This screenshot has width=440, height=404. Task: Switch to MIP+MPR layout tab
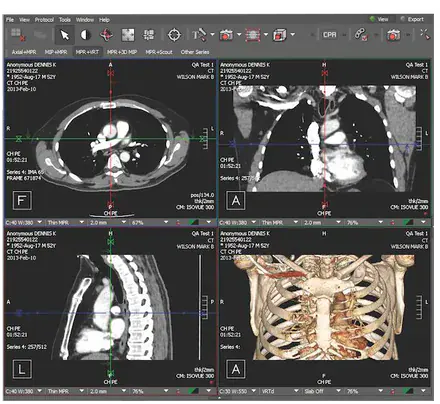tap(56, 52)
